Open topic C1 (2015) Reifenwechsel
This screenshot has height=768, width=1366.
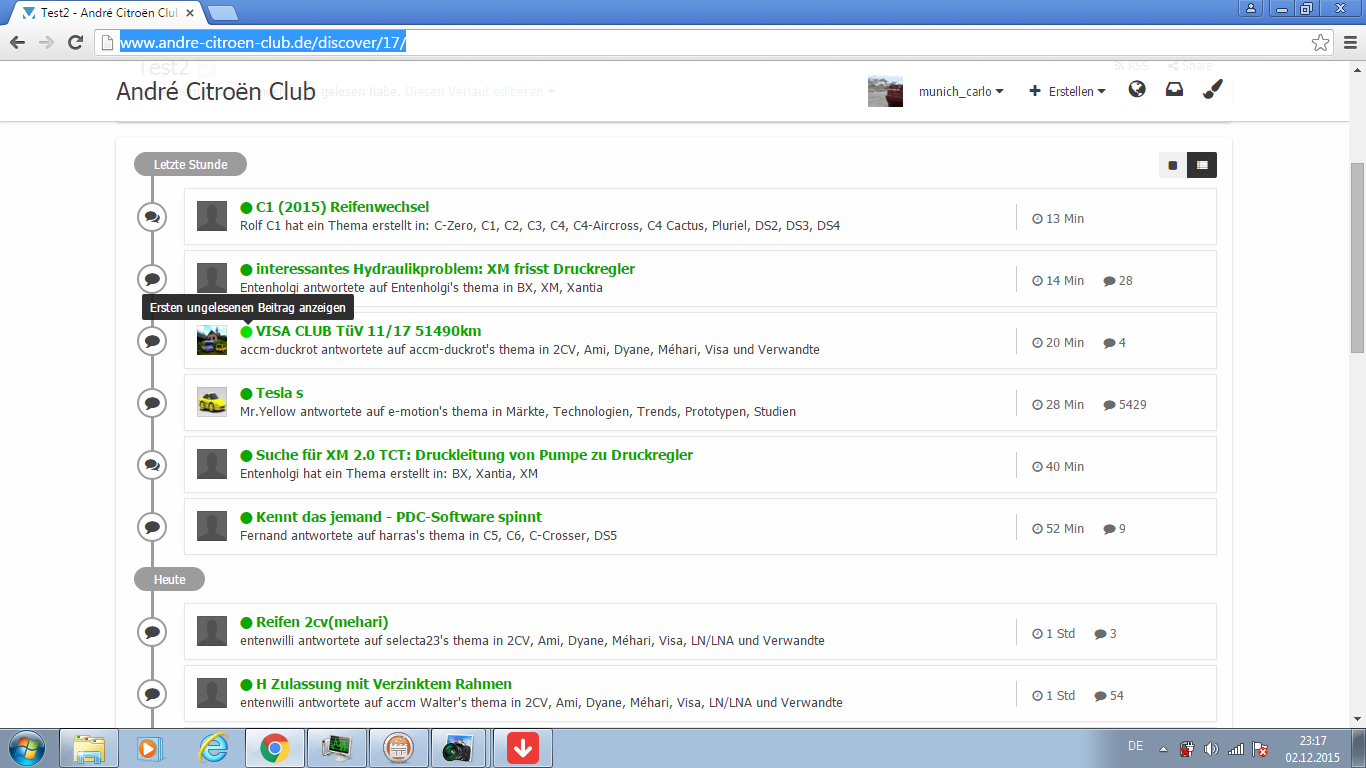coord(342,207)
